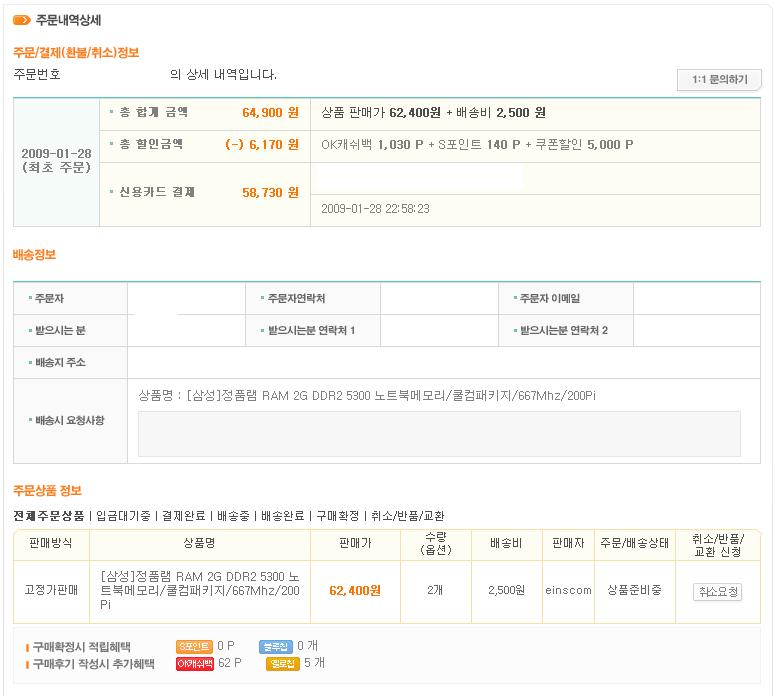This screenshot has width=776, height=696.
Task: Click the 블루칩 badge icon
Action: (x=274, y=647)
